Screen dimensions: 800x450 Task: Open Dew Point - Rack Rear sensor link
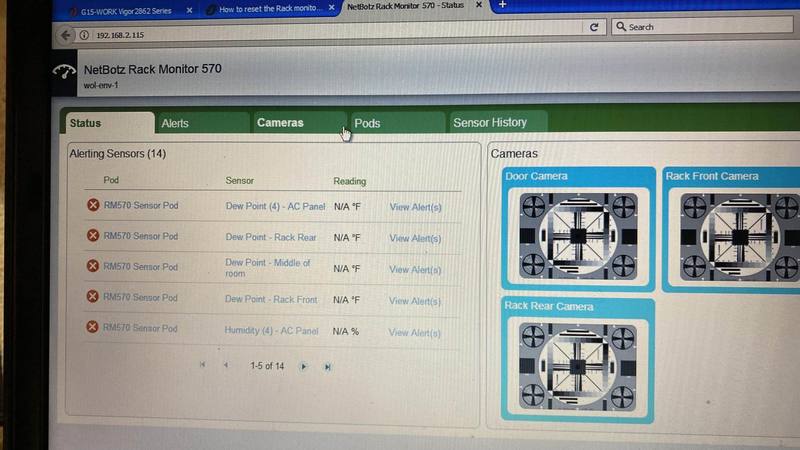coord(271,237)
